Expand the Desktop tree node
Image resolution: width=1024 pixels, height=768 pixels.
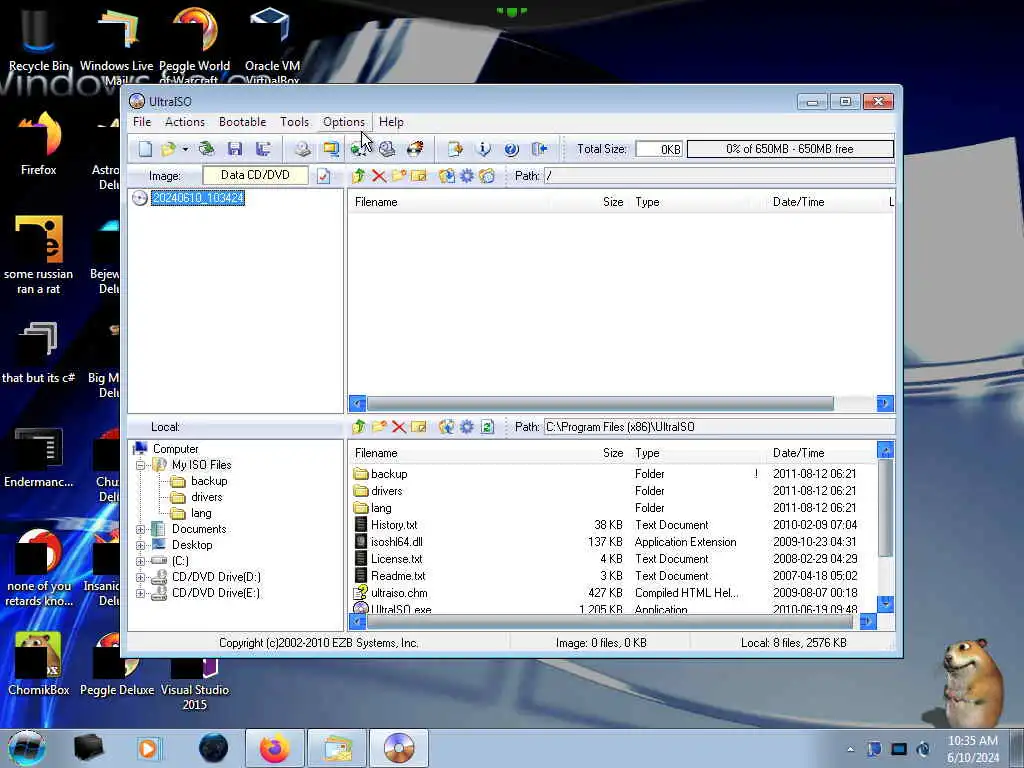tap(140, 545)
